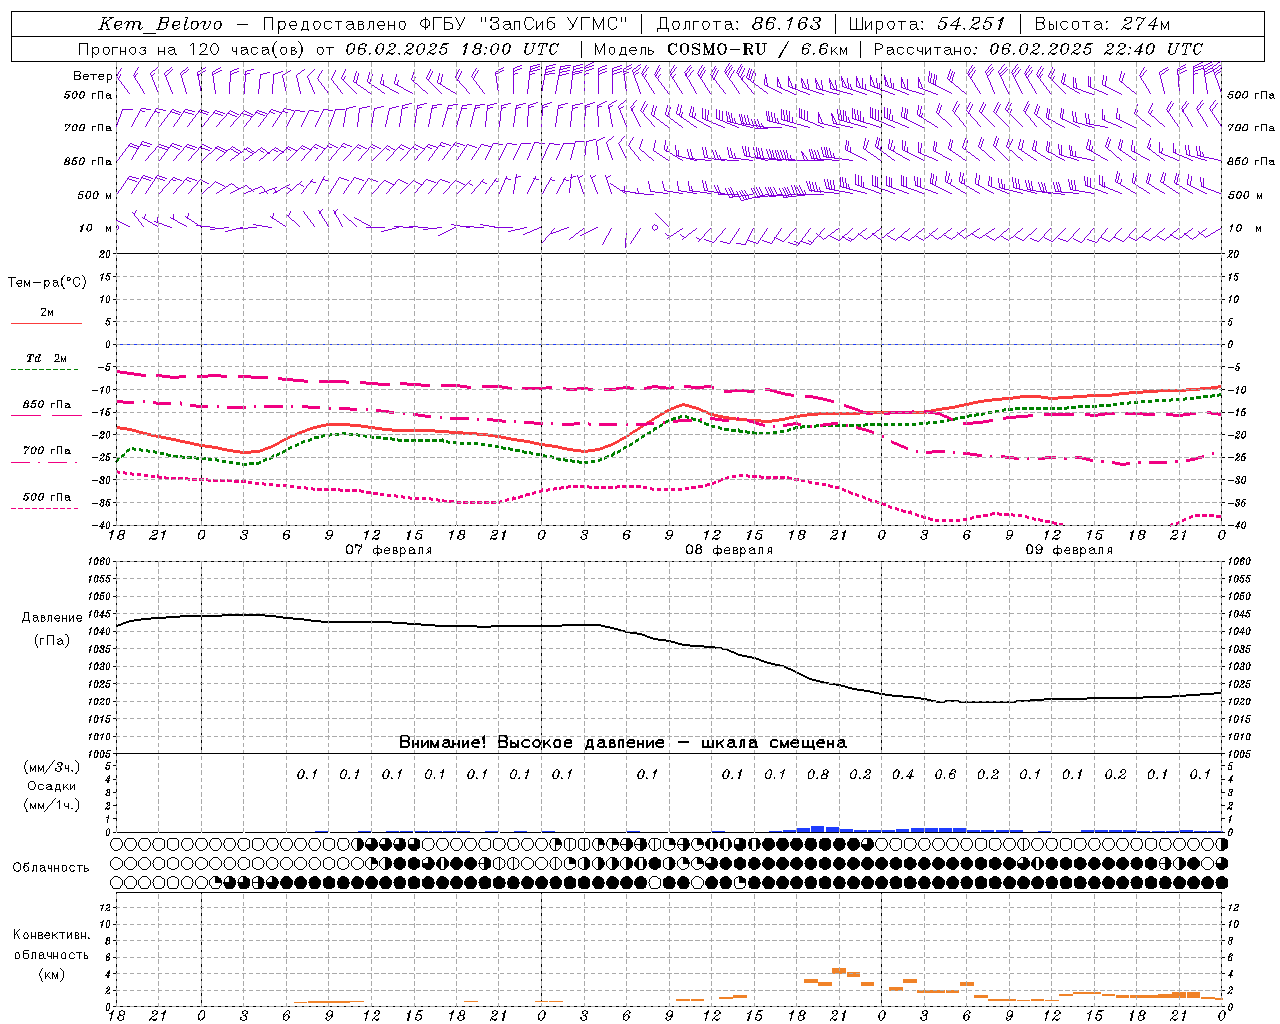
Task: Click the Kem_Belovo station name
Action: [161, 24]
